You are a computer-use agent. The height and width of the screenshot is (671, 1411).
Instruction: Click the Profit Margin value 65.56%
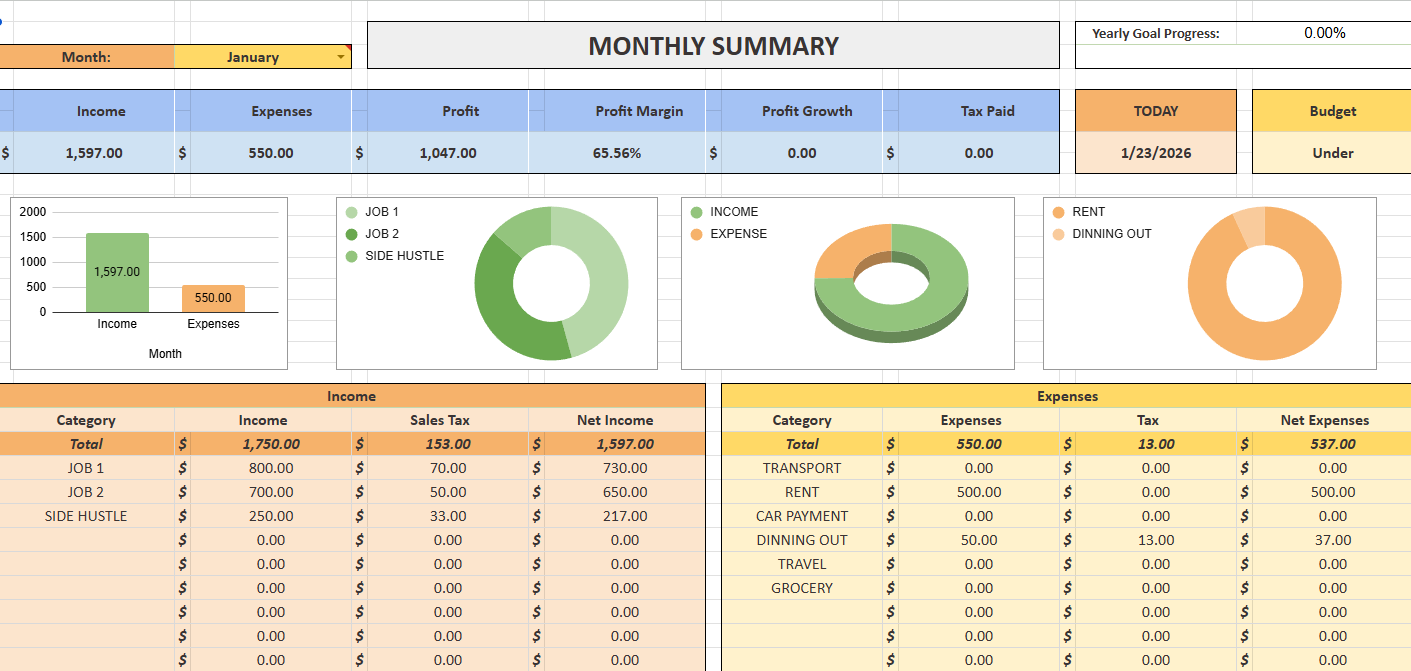tap(617, 153)
